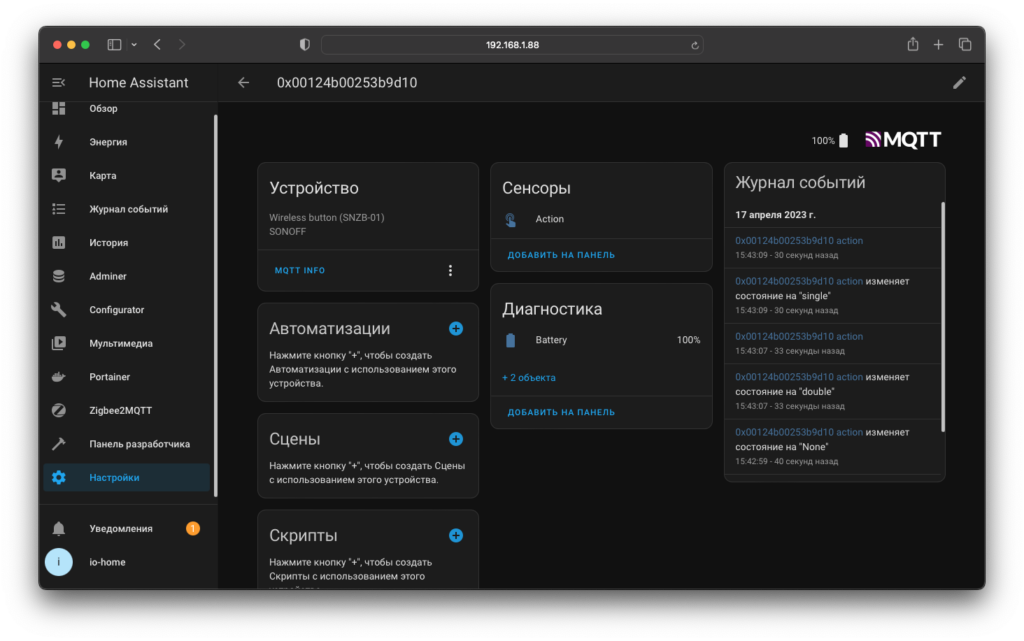Click the sidebar scrollbar

215,305
